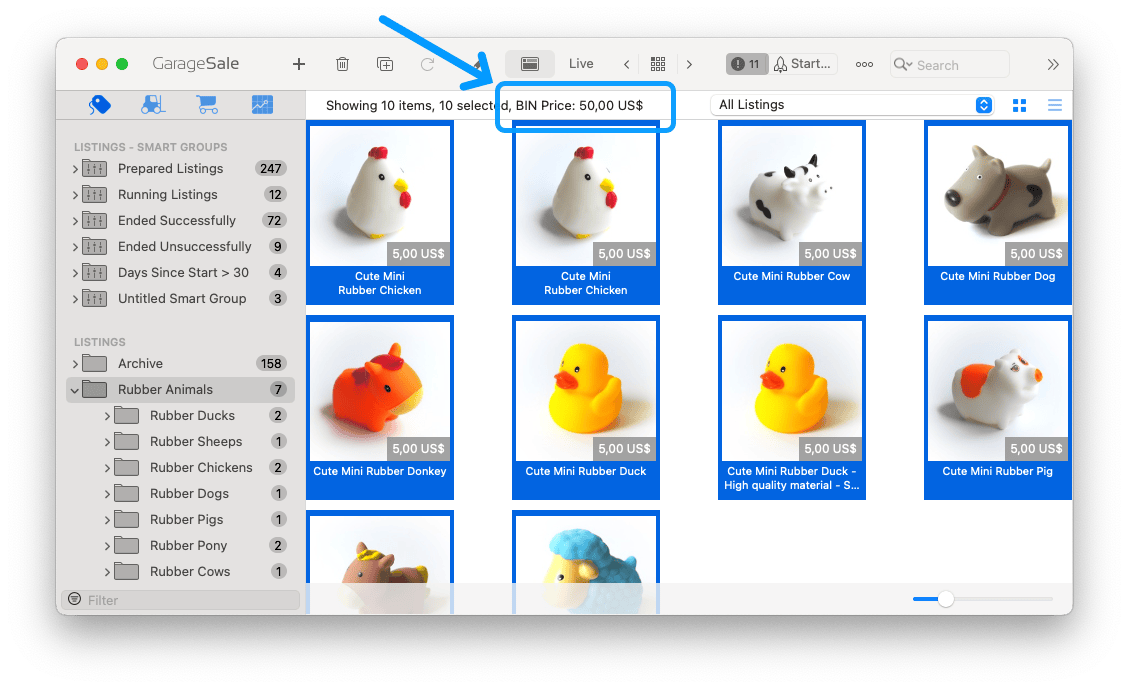1129x689 pixels.
Task: Select the Prepared Listings row
Action: (x=180, y=168)
